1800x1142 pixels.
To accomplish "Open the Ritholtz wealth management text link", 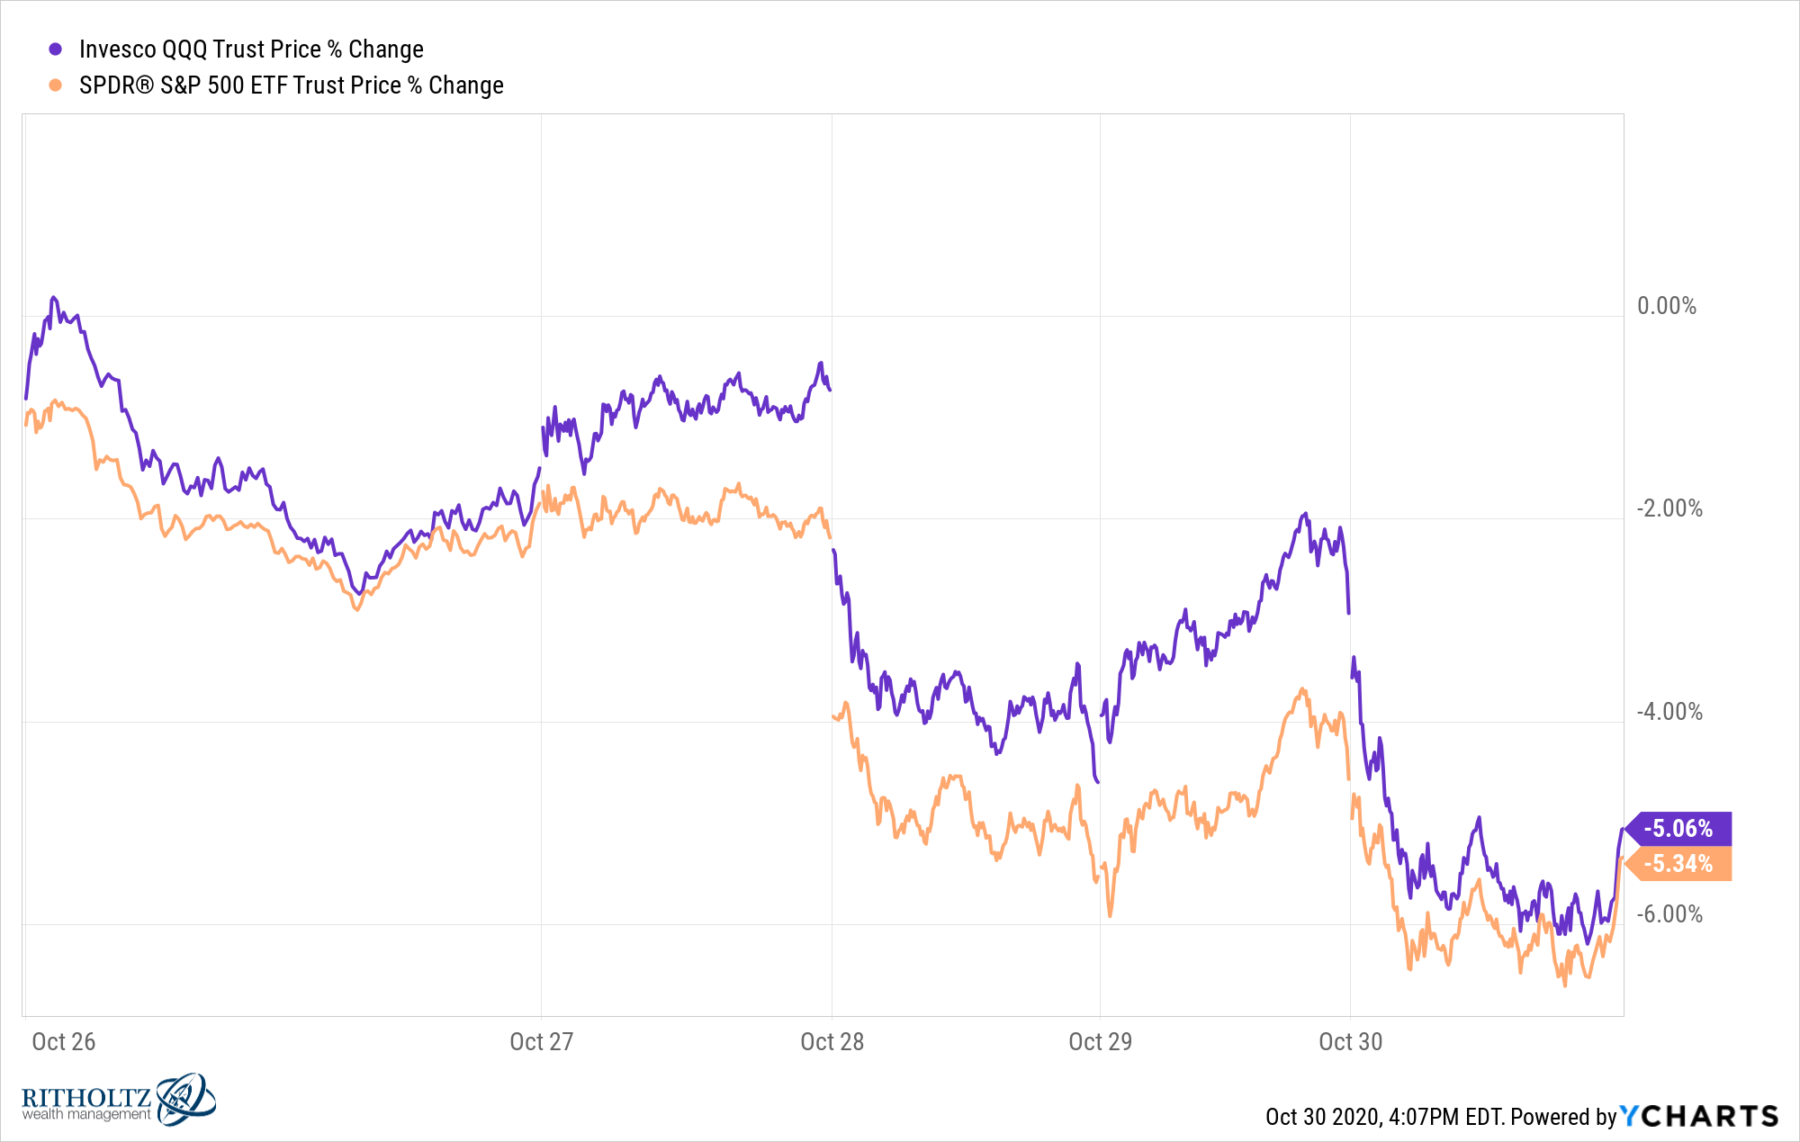I will pos(86,1104).
